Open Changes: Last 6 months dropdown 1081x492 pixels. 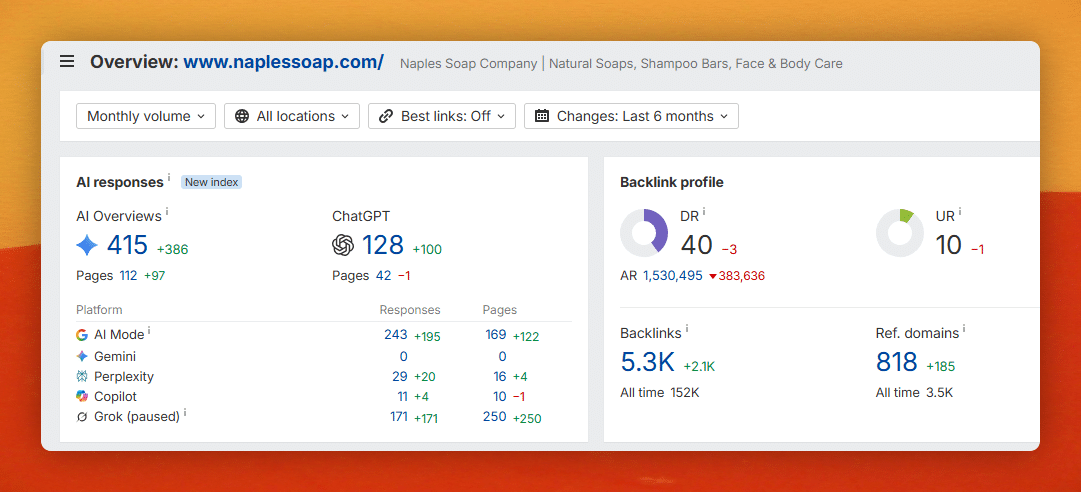tap(632, 116)
